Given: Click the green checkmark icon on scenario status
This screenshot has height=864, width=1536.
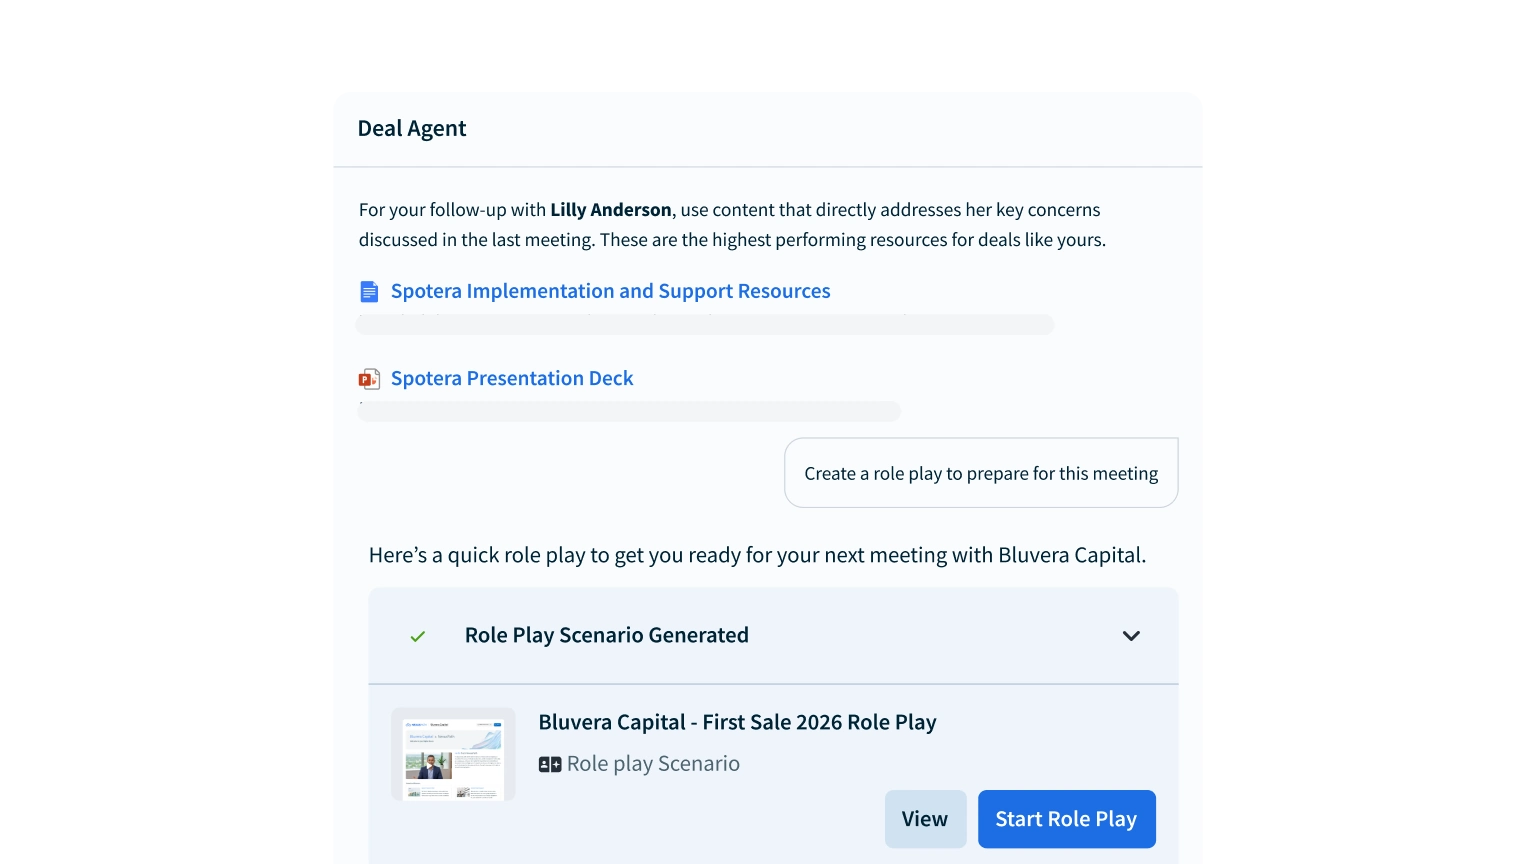Looking at the screenshot, I should [x=418, y=636].
